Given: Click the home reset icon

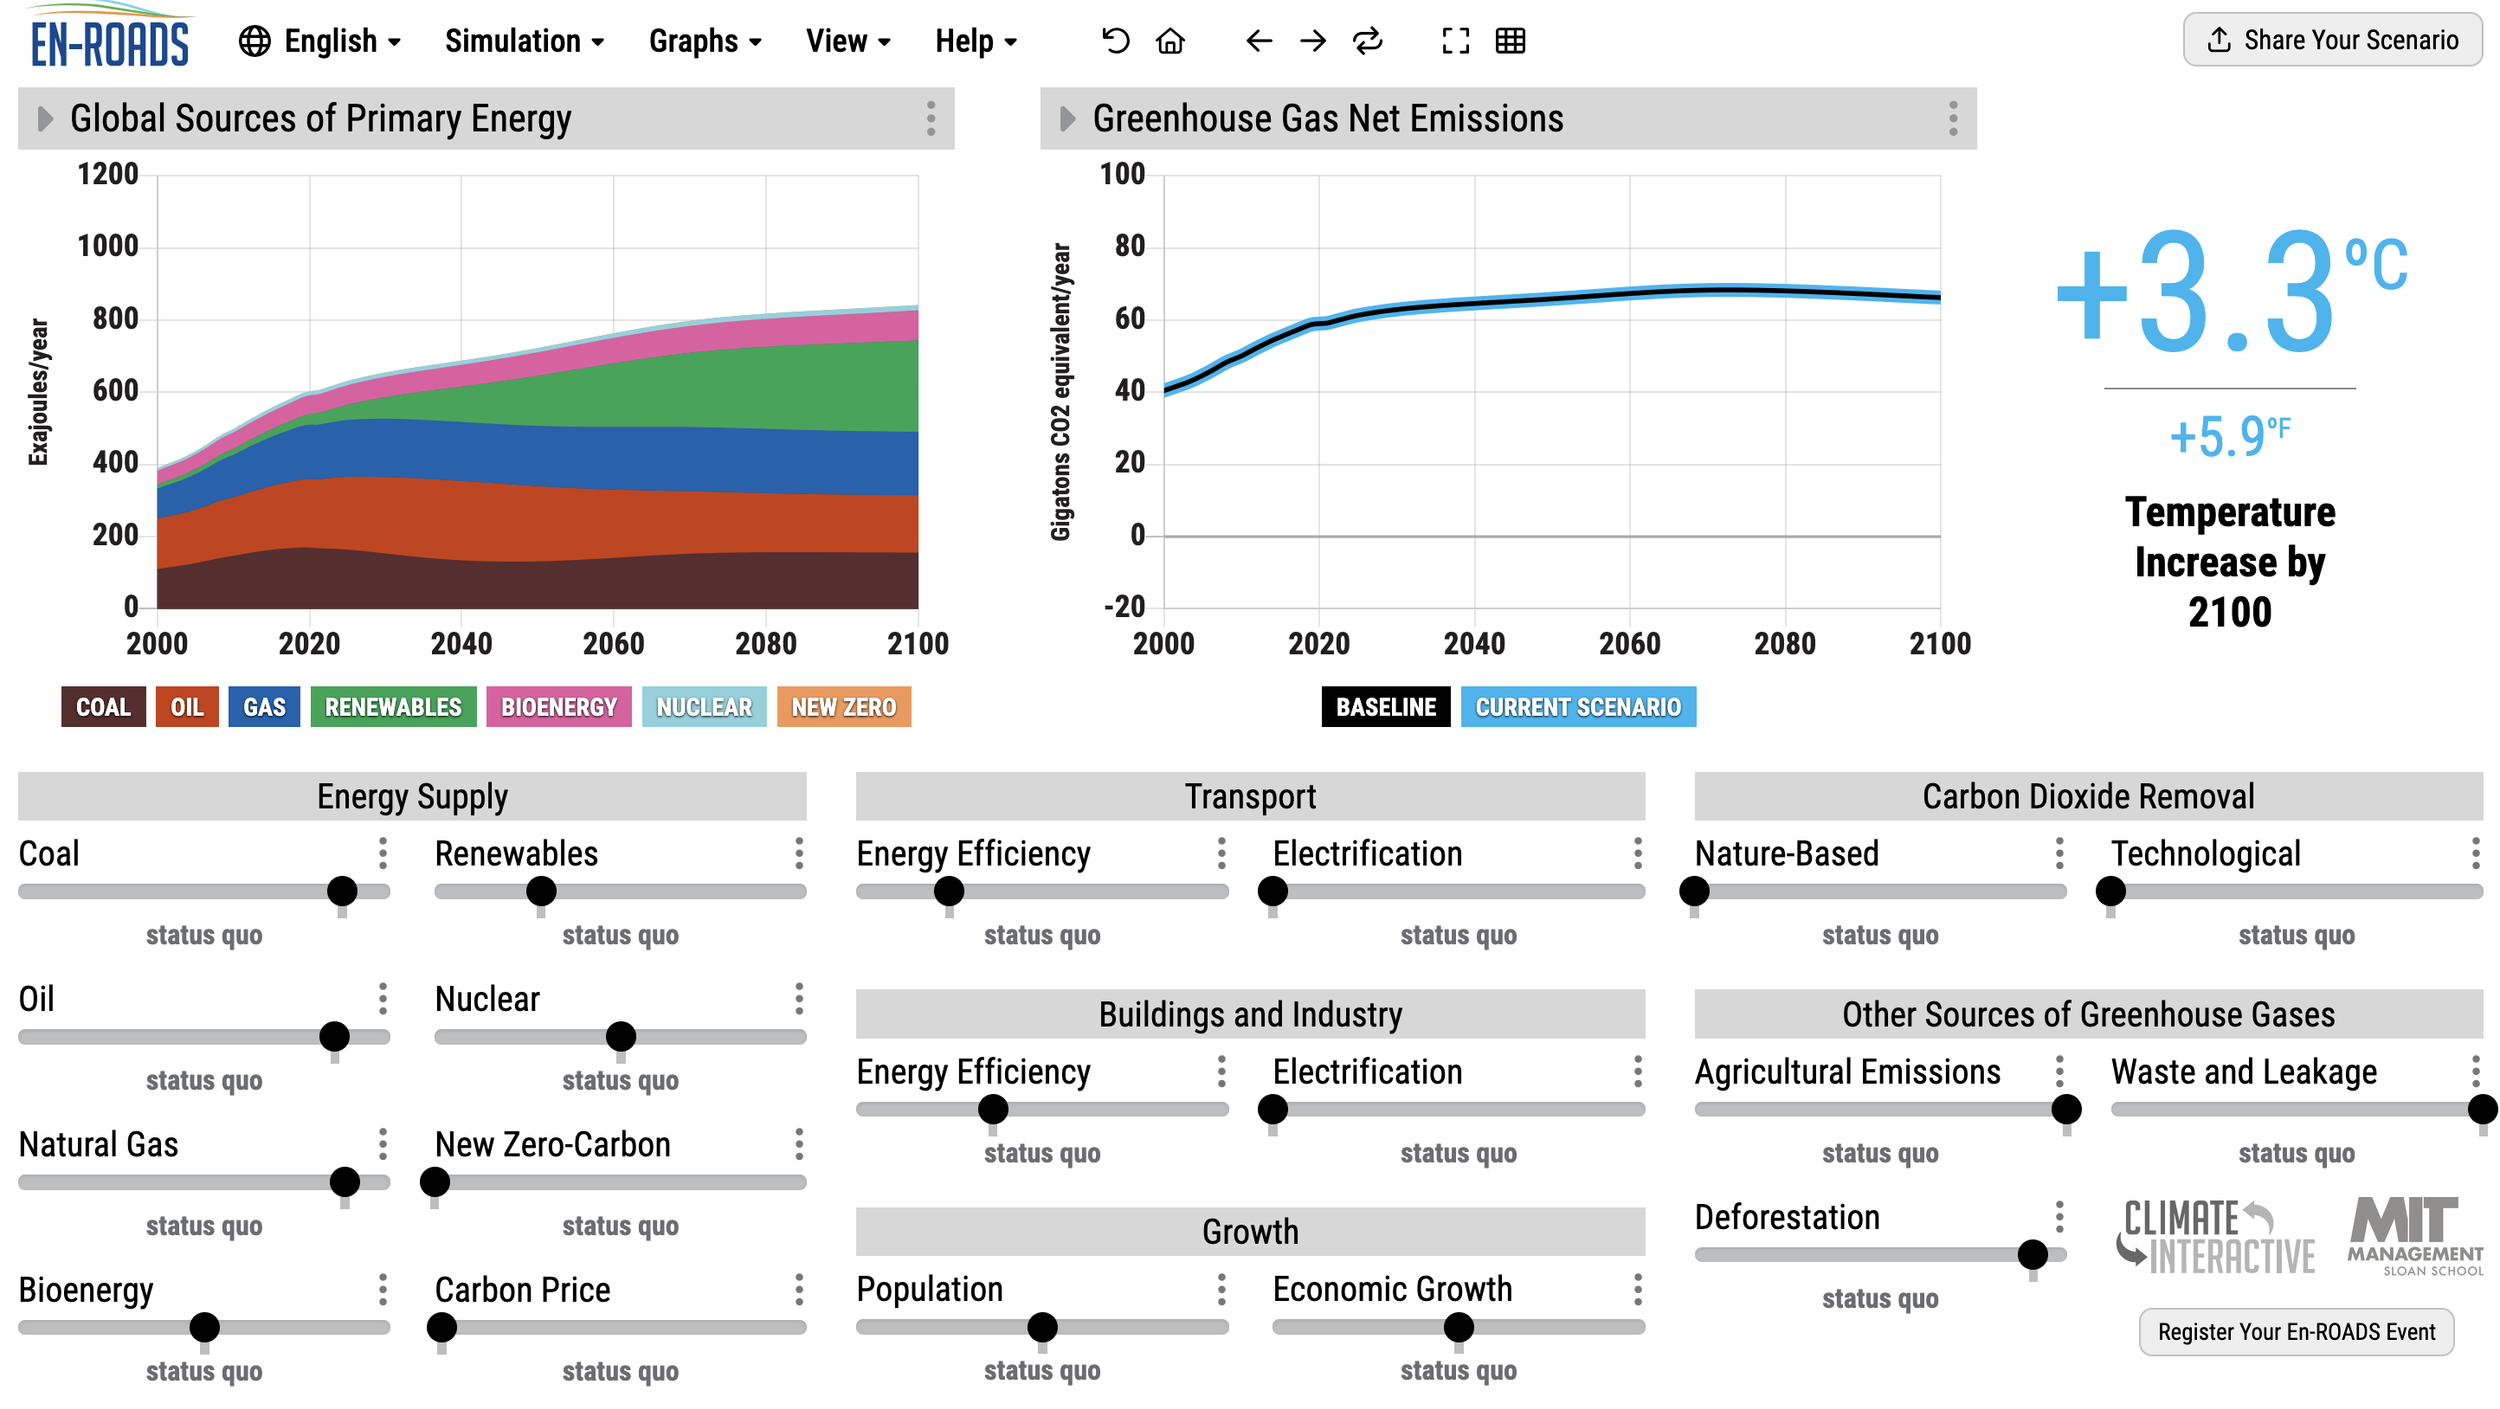Looking at the screenshot, I should (x=1170, y=41).
